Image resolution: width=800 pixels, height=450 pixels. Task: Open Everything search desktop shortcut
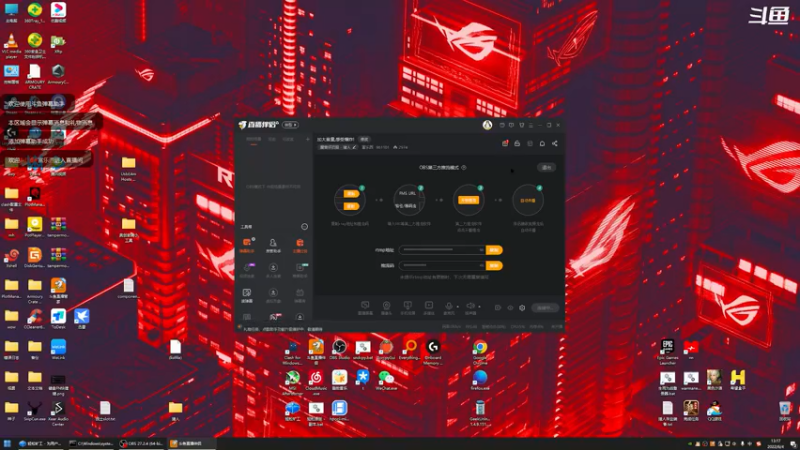410,350
